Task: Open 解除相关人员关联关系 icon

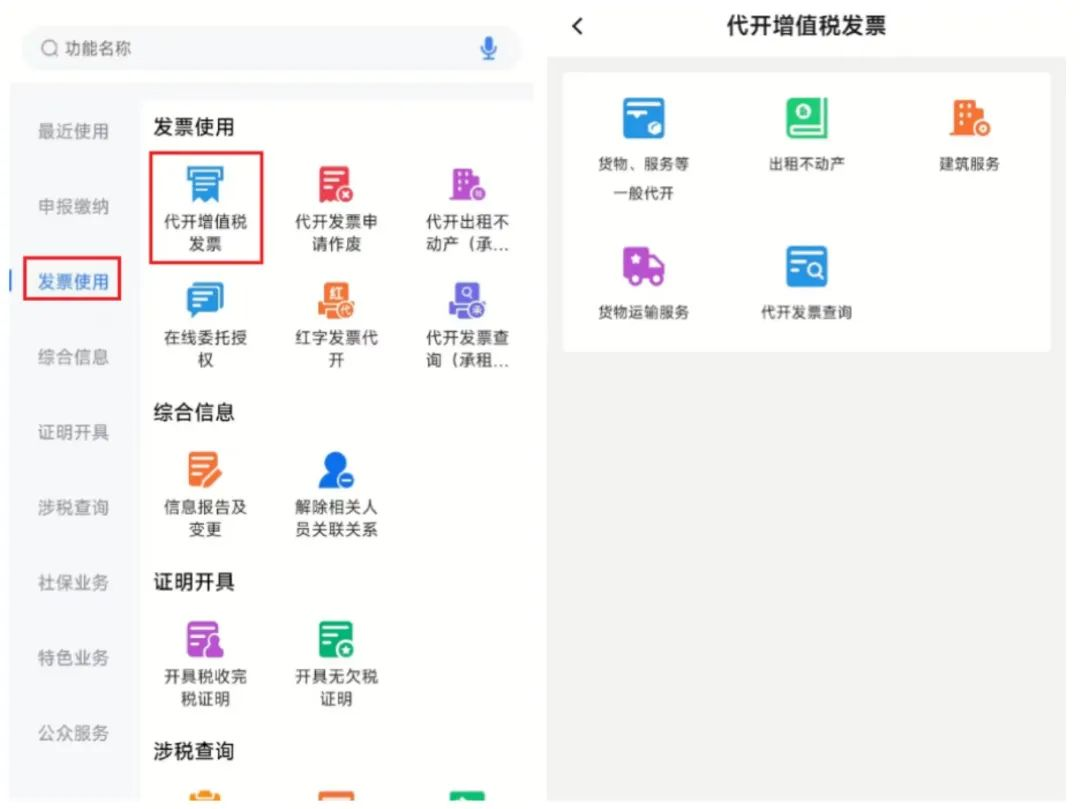Action: [335, 470]
